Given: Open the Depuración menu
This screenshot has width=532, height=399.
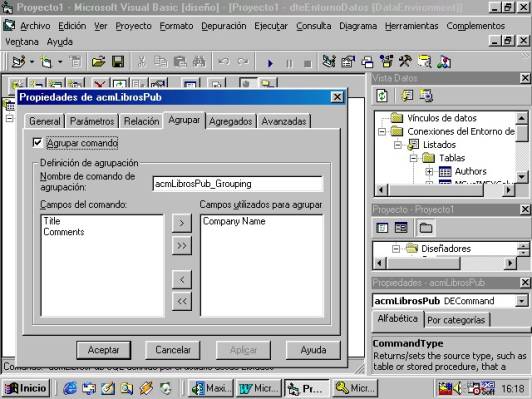Looking at the screenshot, I should (x=224, y=26).
